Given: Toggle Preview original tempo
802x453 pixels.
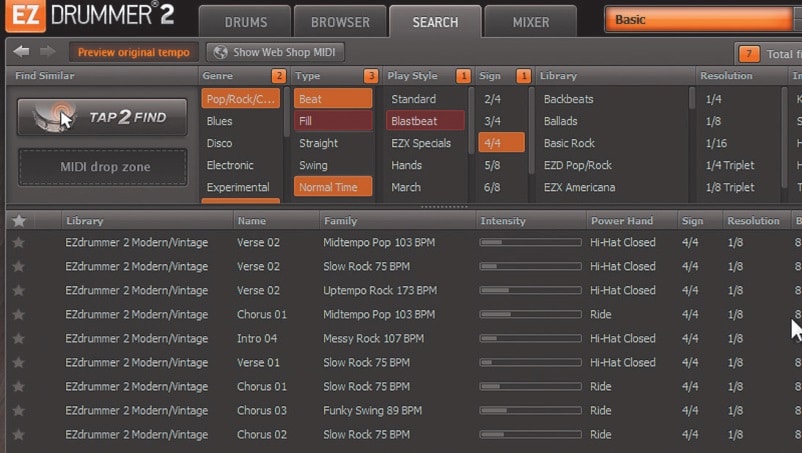Looking at the screenshot, I should 133,52.
